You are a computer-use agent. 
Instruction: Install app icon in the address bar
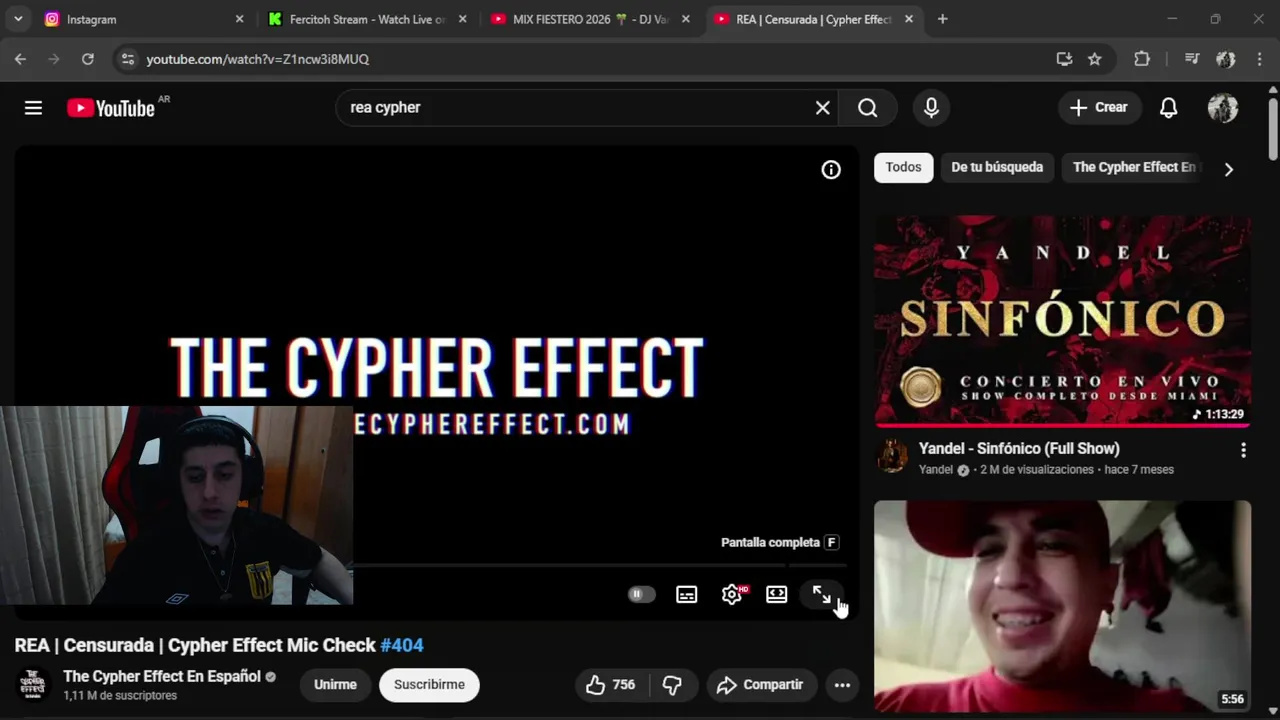click(x=1064, y=59)
